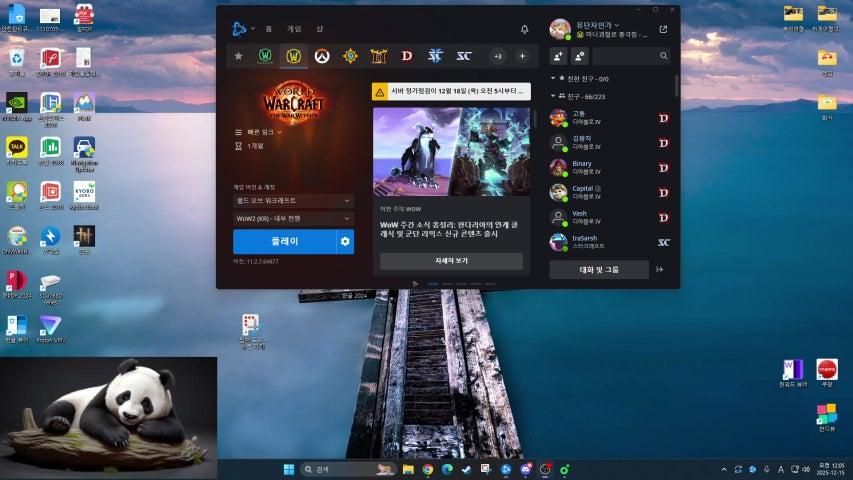Open the WoW news image thumbnail
The height and width of the screenshot is (480, 853).
pyautogui.click(x=451, y=152)
